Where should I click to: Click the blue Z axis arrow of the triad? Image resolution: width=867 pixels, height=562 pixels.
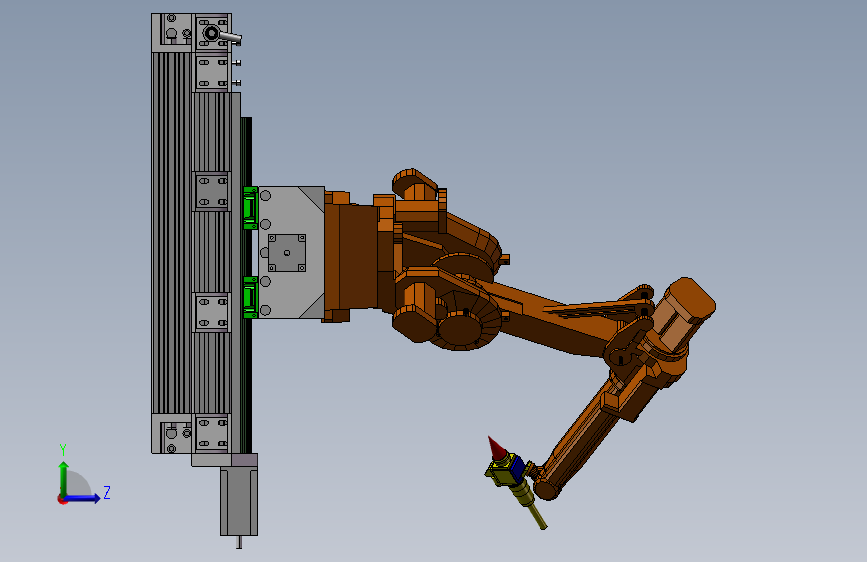(x=83, y=498)
